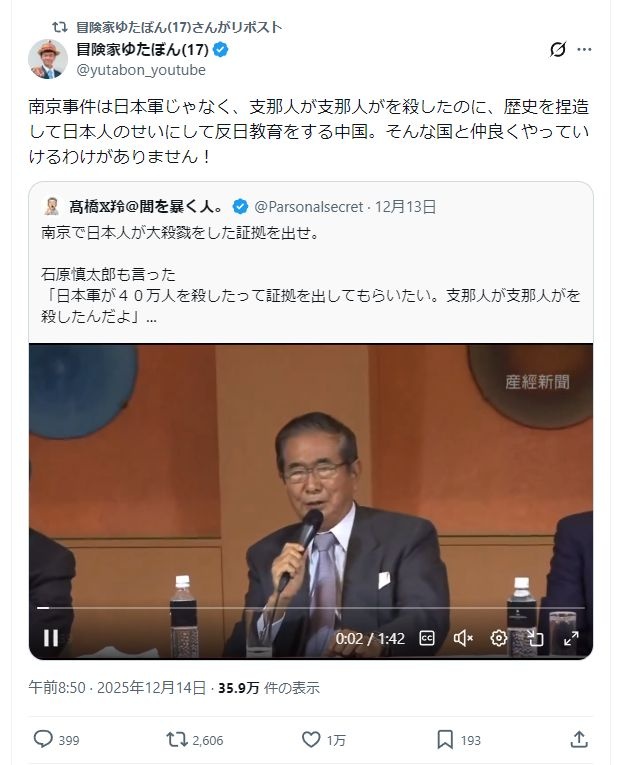The width and height of the screenshot is (619, 765).
Task: Click the video progress bar
Action: 311,608
